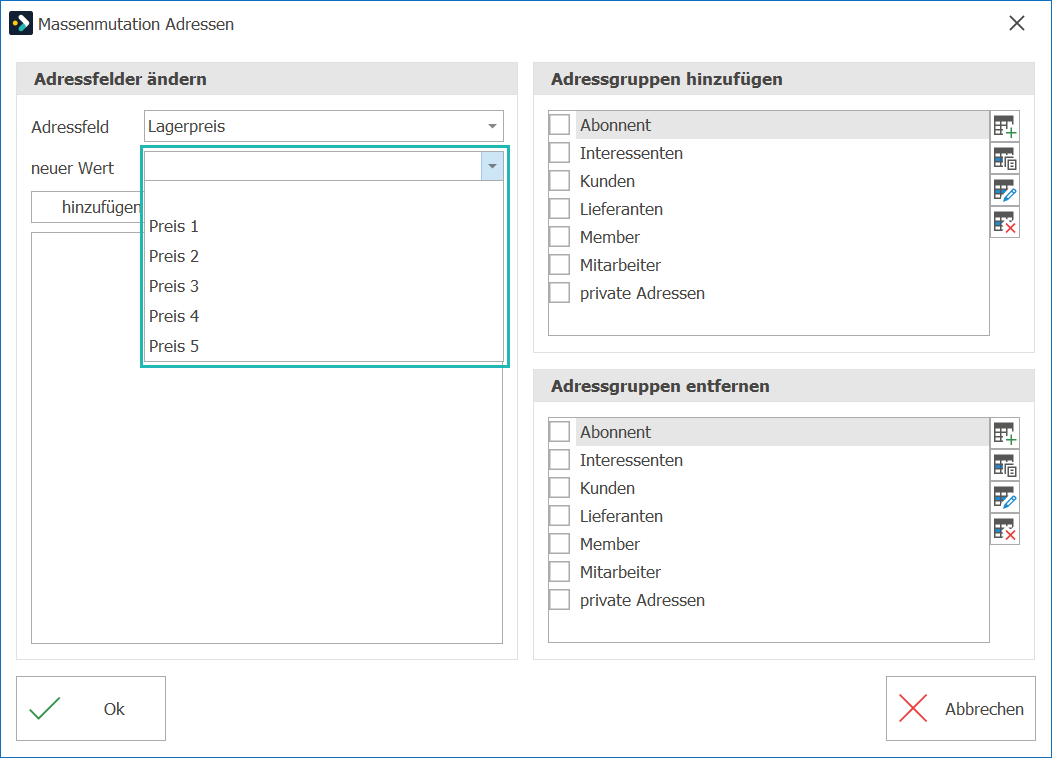Pick Preis 3 from the list

coord(323,286)
